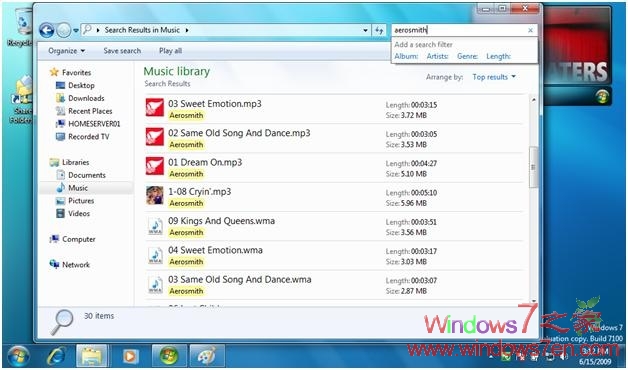Click Length 00:04:27 of Dream On
The image size is (628, 370).
pyautogui.click(x=411, y=163)
